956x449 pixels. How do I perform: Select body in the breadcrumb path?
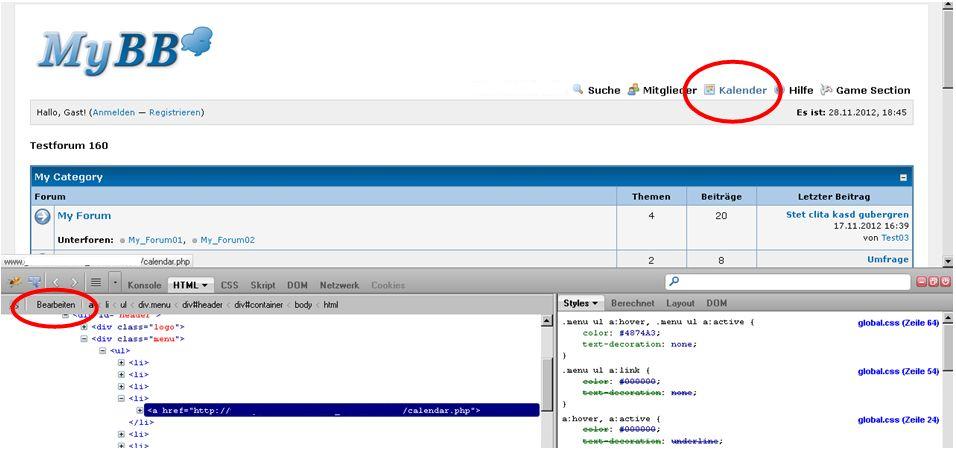pos(304,304)
